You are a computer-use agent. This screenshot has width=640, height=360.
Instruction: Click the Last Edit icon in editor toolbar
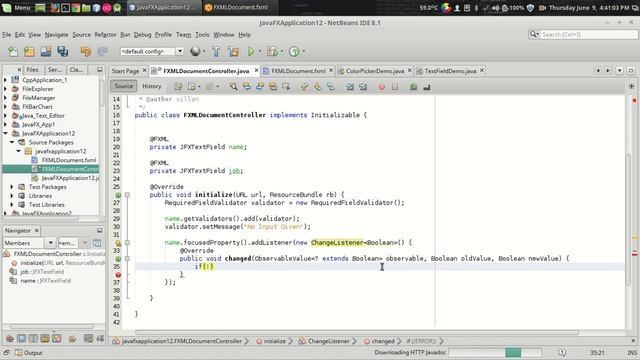pos(178,87)
